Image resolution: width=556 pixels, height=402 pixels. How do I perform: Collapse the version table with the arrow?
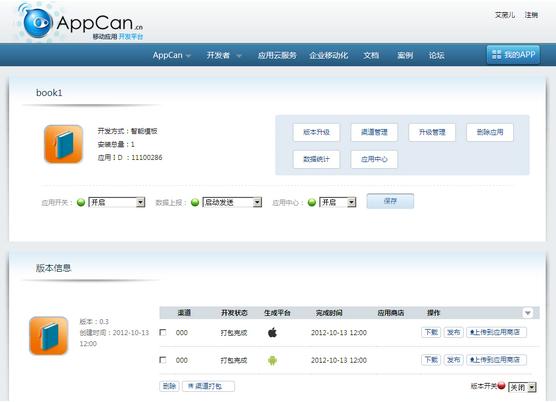pos(528,313)
